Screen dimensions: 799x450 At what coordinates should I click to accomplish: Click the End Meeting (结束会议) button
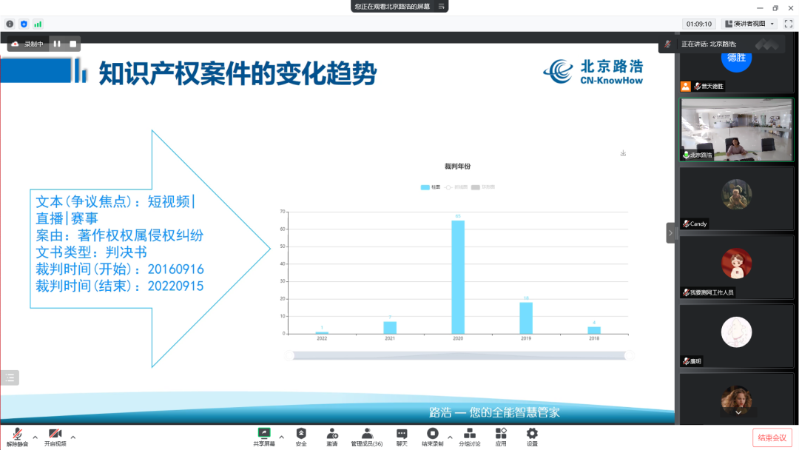point(771,437)
